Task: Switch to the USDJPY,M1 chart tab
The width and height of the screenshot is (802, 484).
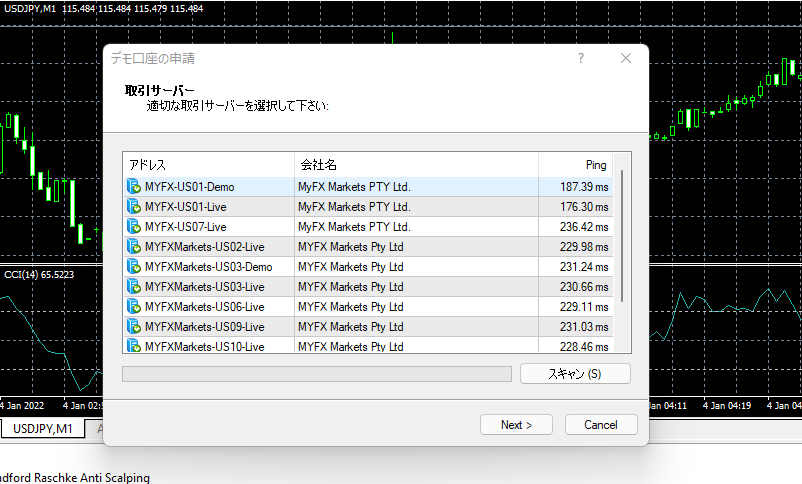Action: pyautogui.click(x=43, y=428)
